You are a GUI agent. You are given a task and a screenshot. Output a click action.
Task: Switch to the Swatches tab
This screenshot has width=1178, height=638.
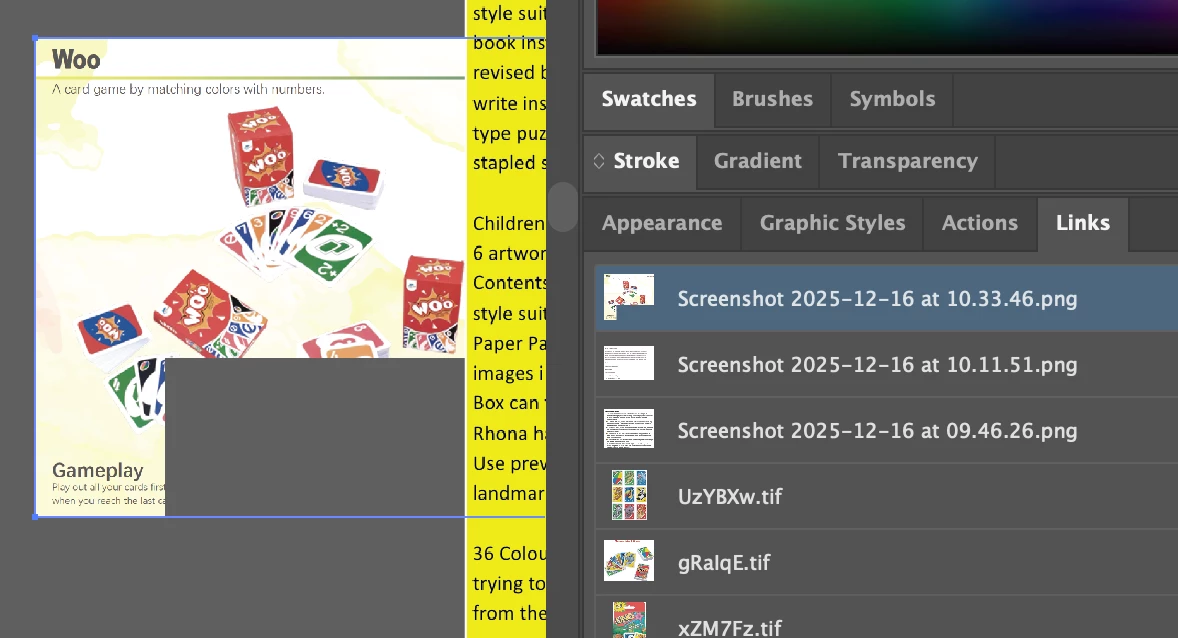pyautogui.click(x=648, y=99)
